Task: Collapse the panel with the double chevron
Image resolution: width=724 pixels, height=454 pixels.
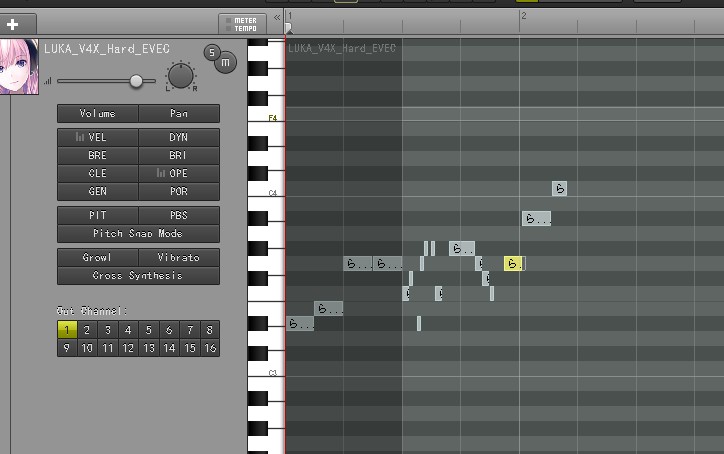Action: [277, 18]
